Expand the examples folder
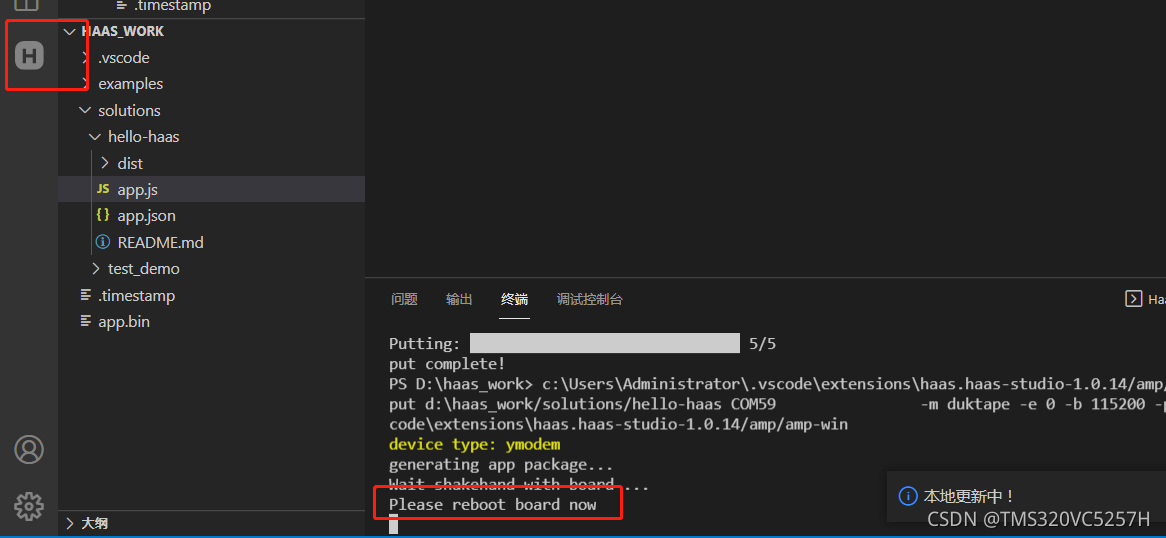This screenshot has width=1166, height=538. coord(86,83)
